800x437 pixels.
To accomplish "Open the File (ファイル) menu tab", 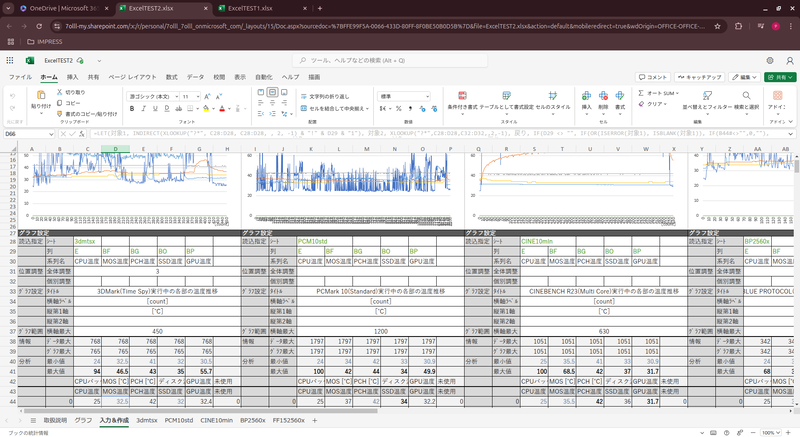I will pos(20,77).
